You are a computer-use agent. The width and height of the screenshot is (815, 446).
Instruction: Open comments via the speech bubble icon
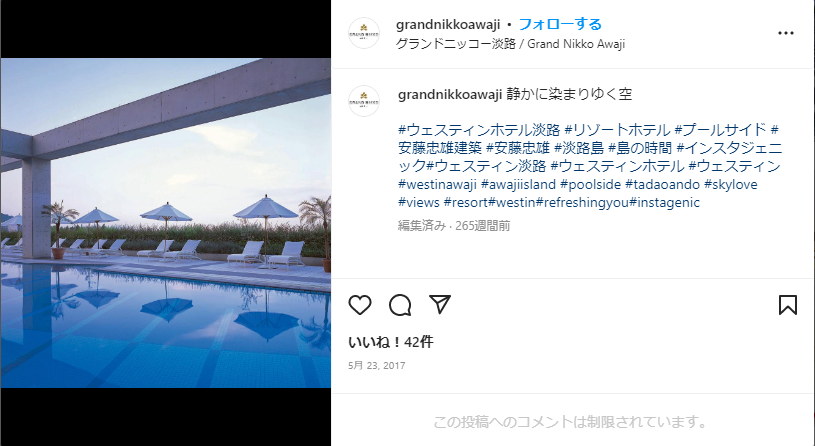pyautogui.click(x=400, y=305)
